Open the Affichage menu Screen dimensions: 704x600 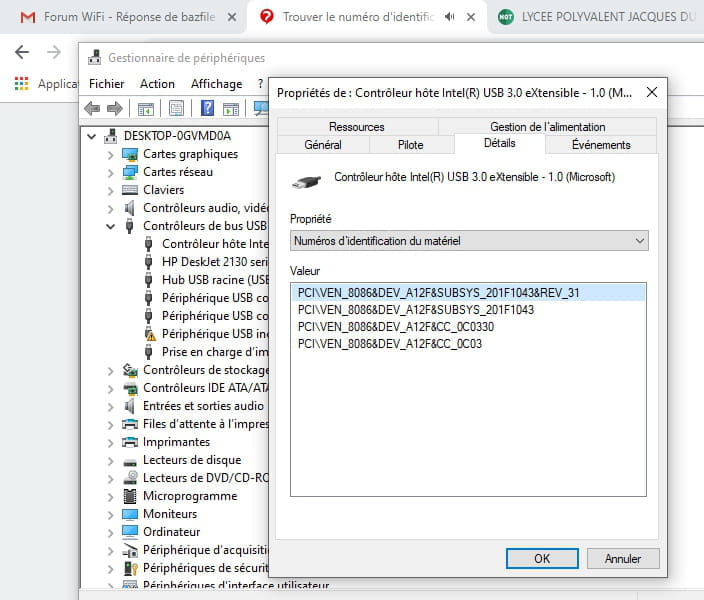216,84
